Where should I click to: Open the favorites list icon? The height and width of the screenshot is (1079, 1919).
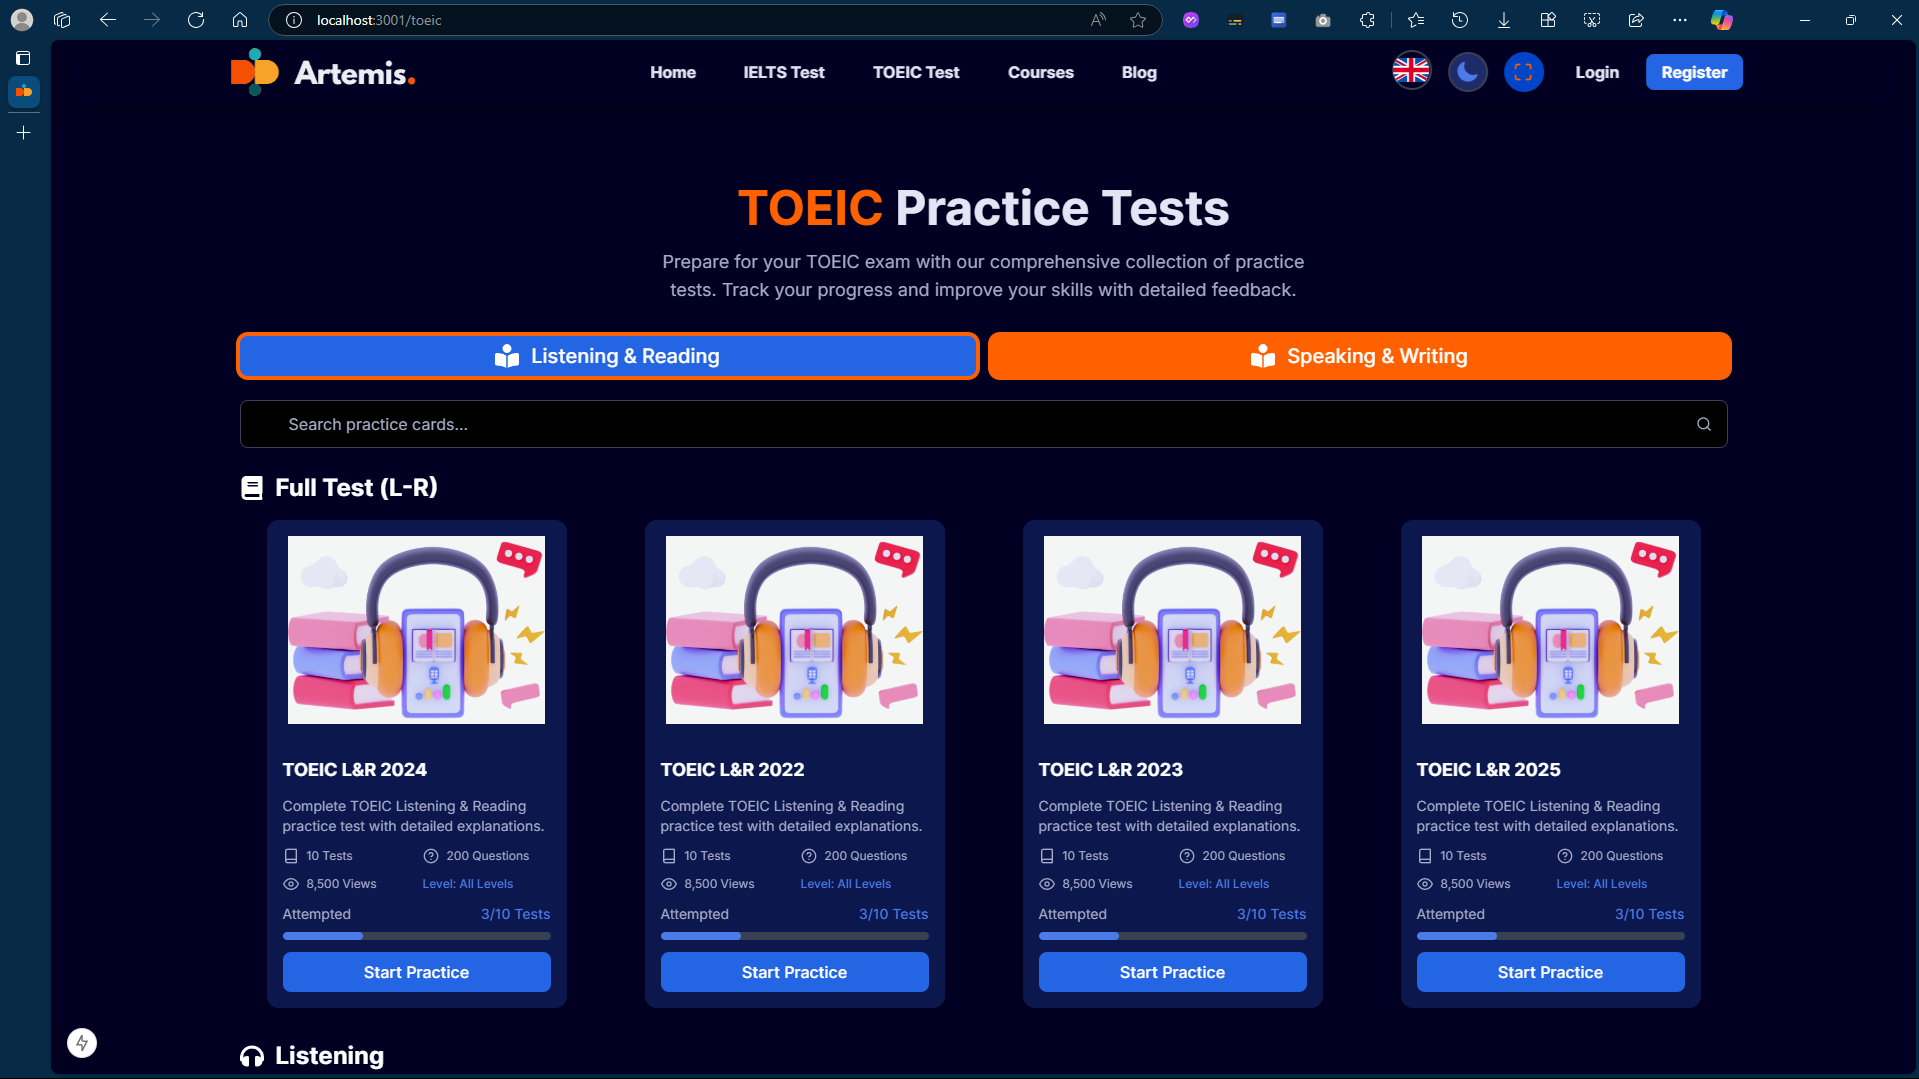1415,20
